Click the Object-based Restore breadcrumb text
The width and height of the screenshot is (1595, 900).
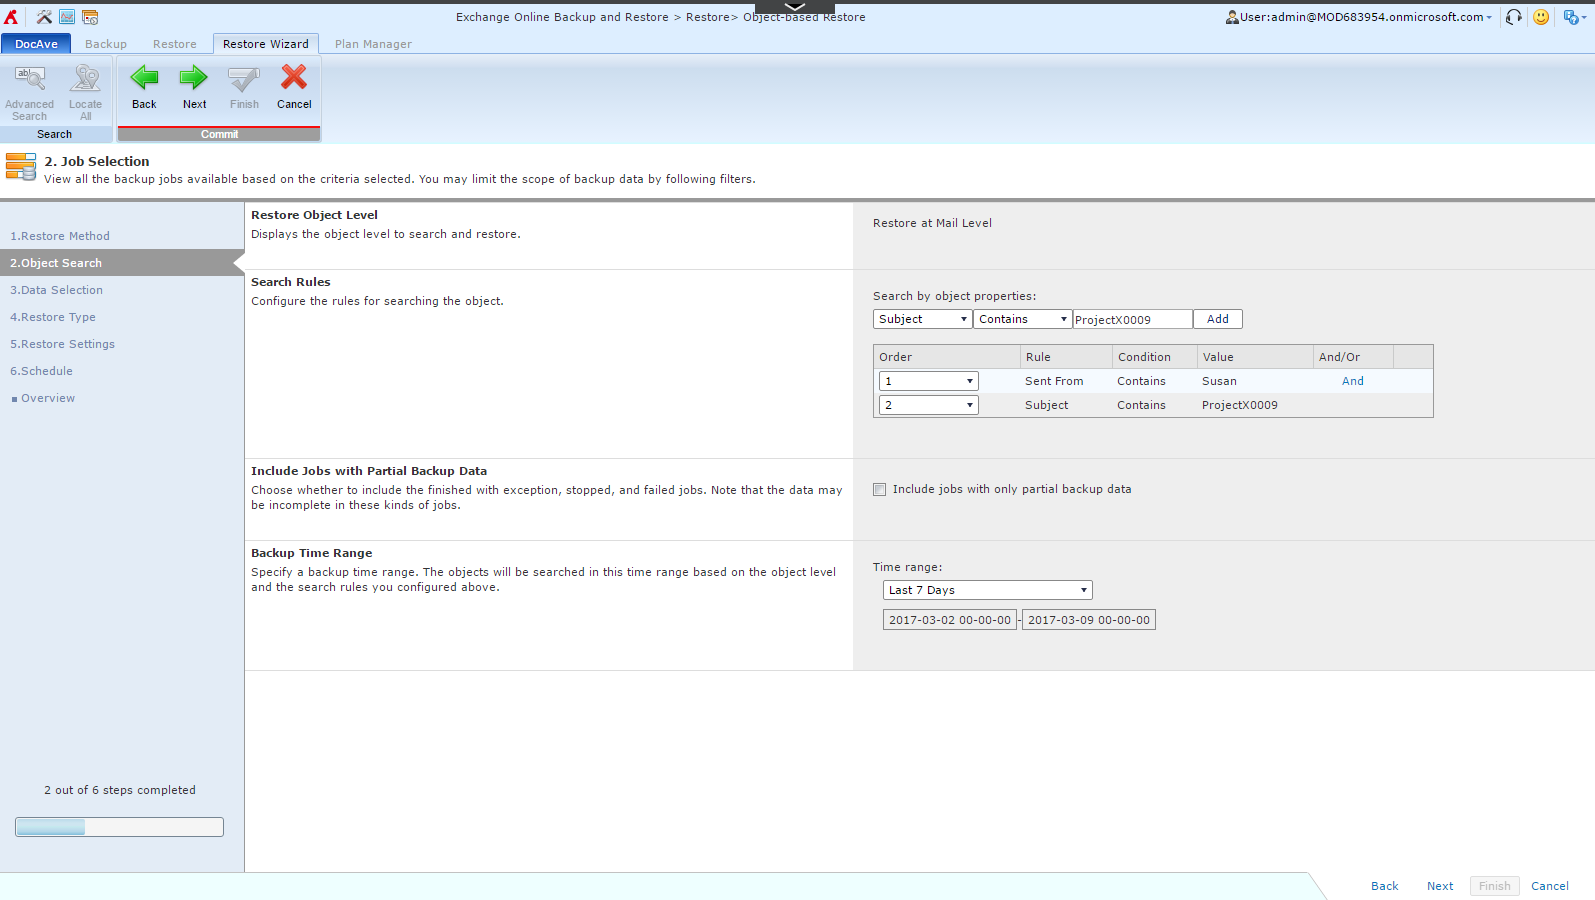(x=804, y=17)
